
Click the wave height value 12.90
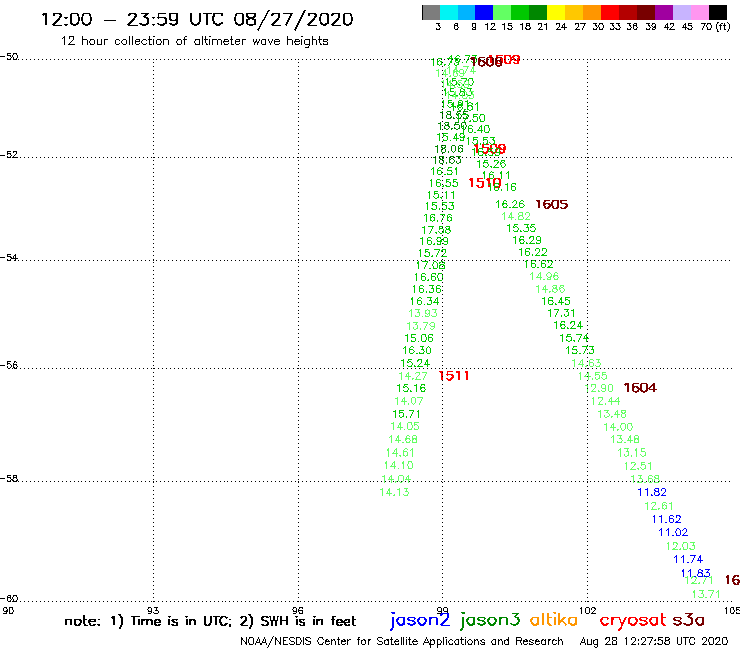point(599,388)
